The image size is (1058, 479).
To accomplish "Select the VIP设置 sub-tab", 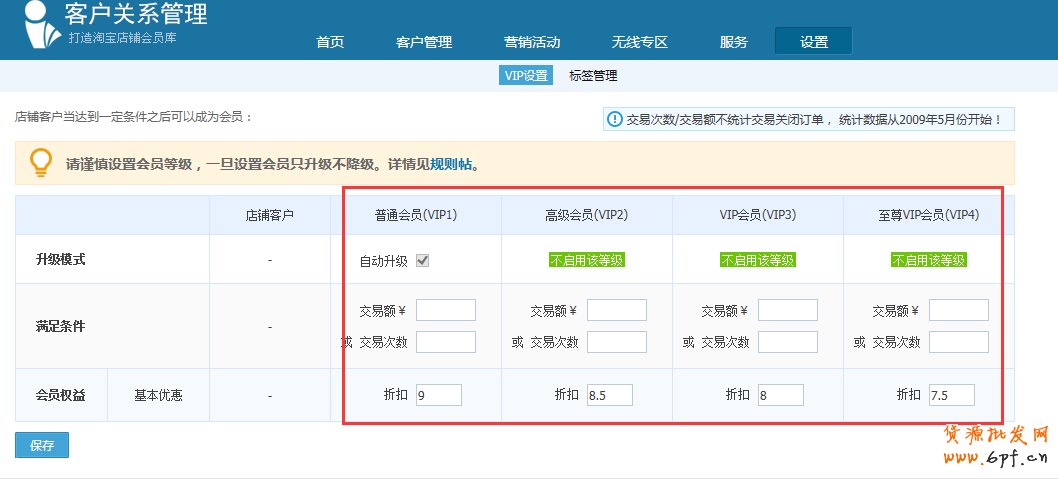I will (x=526, y=75).
